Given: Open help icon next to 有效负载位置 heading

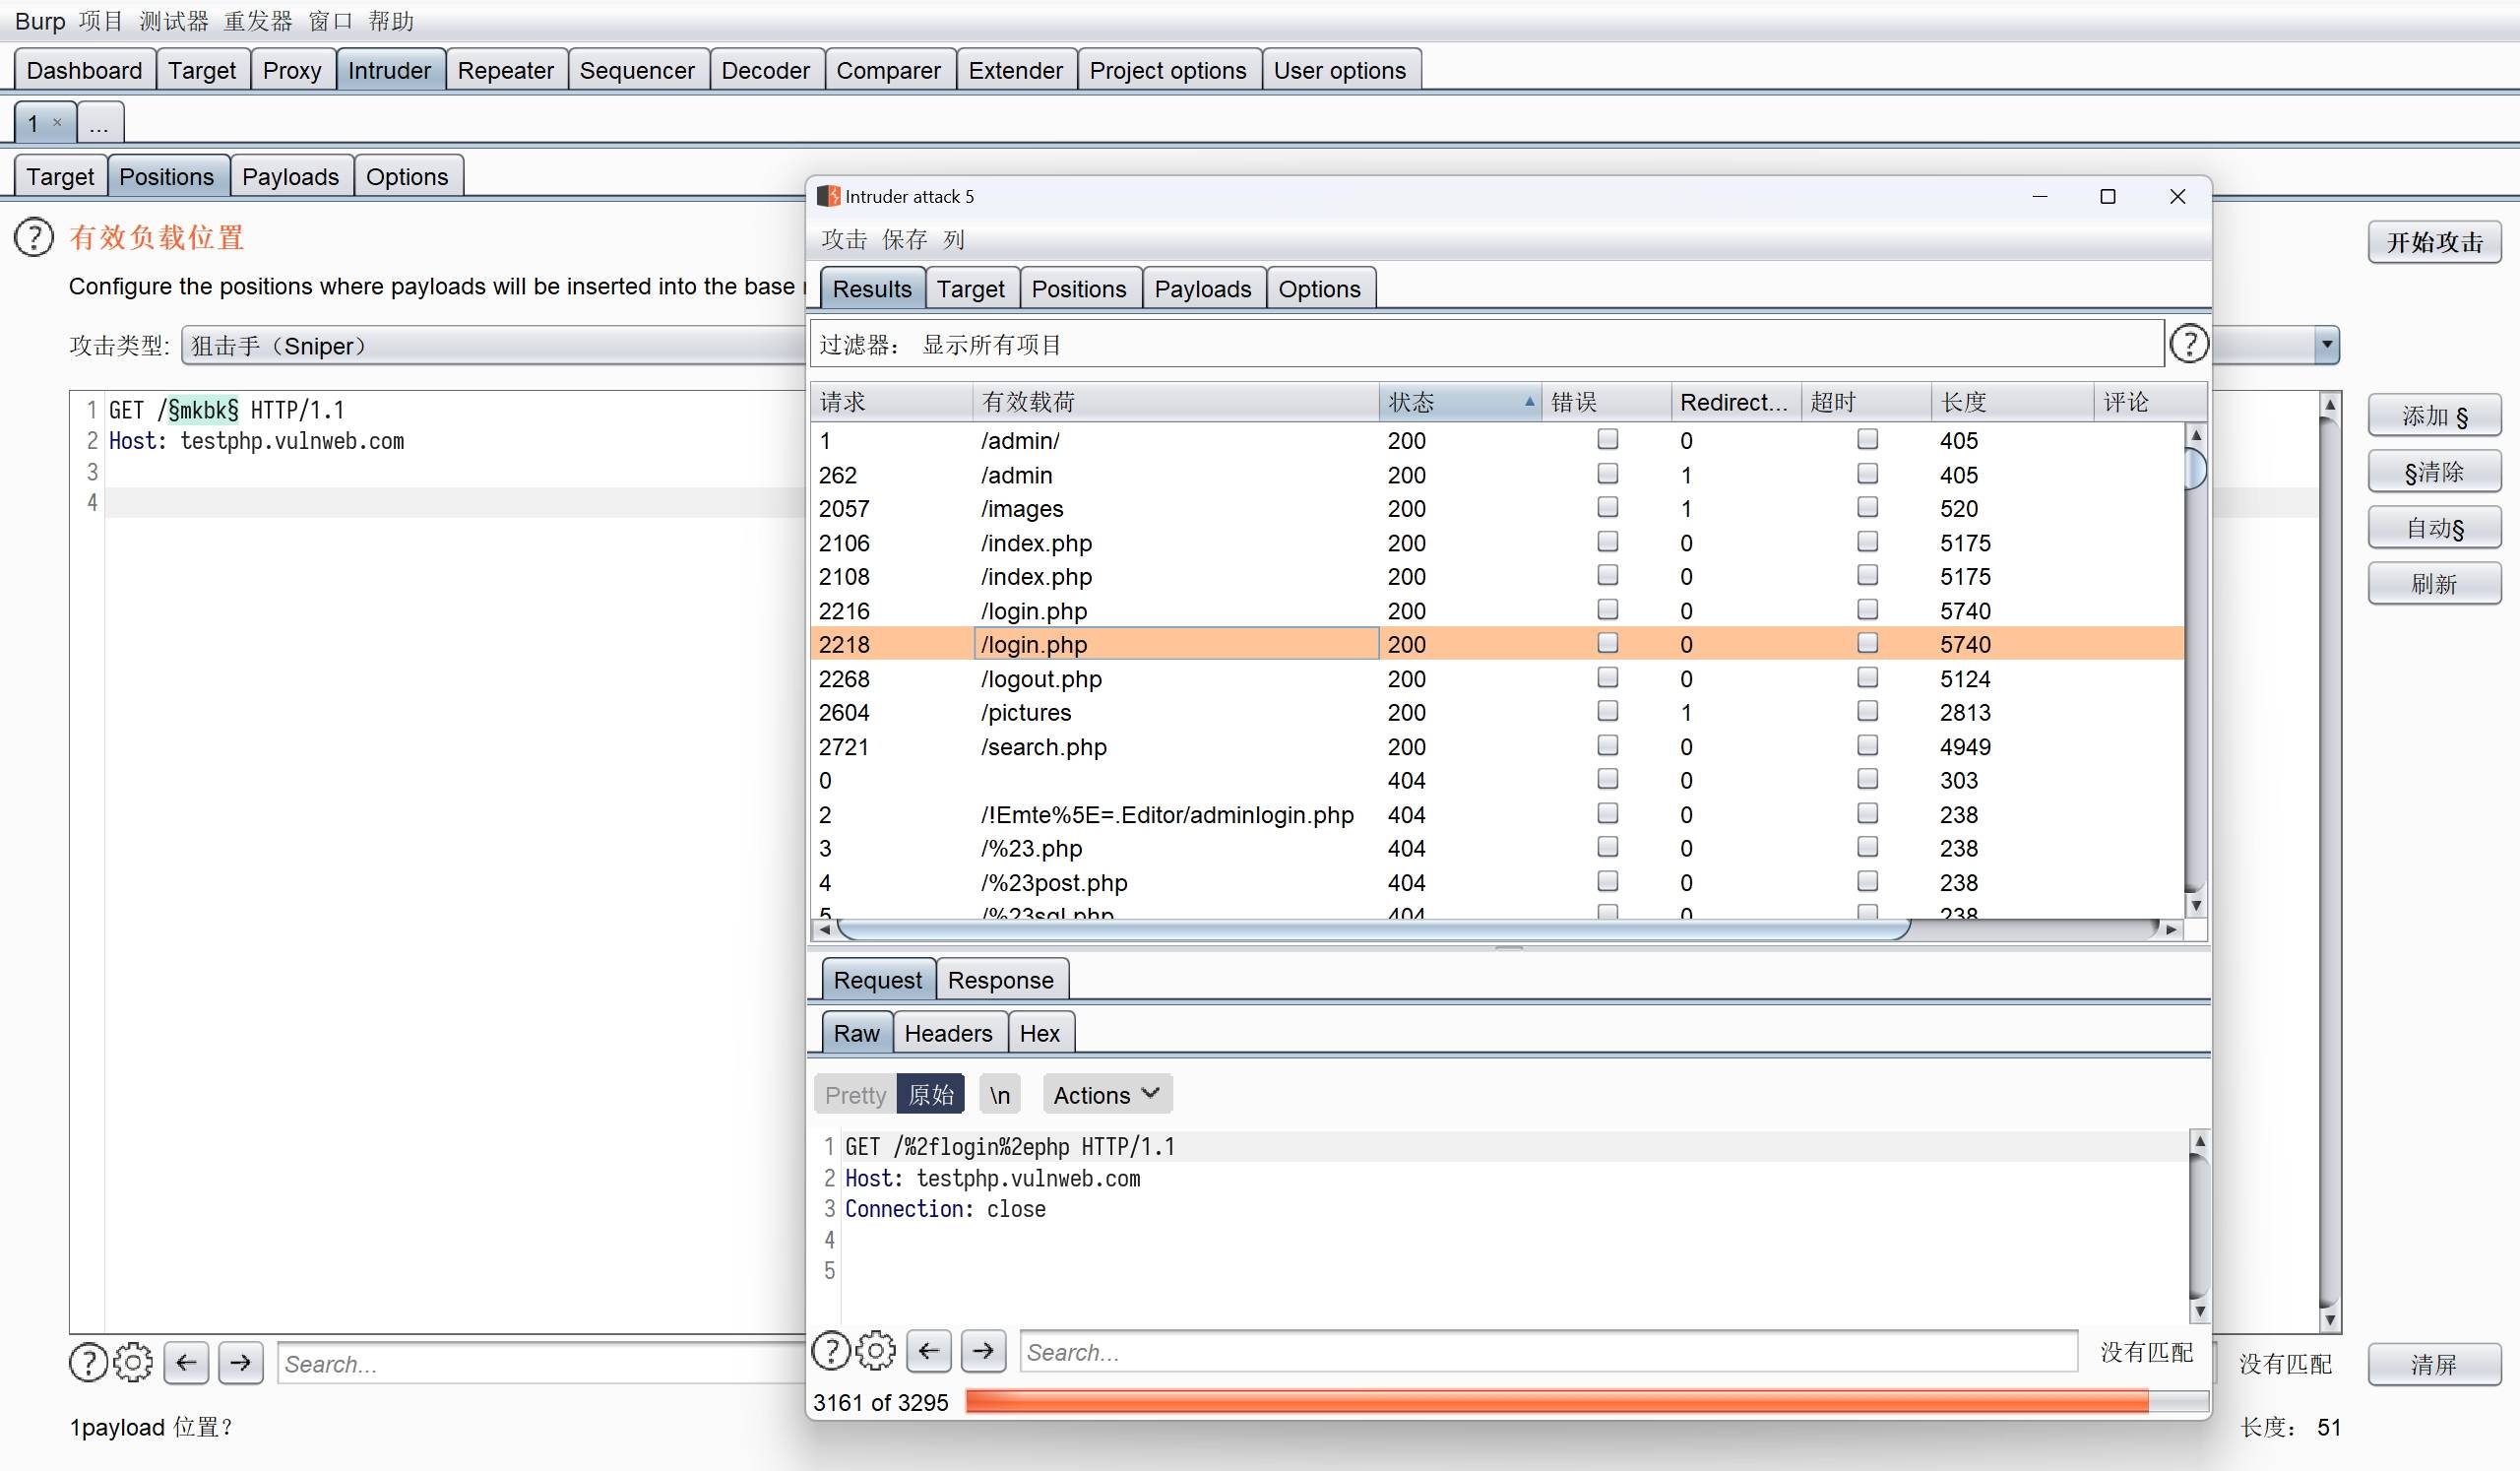Looking at the screenshot, I should pos(34,238).
